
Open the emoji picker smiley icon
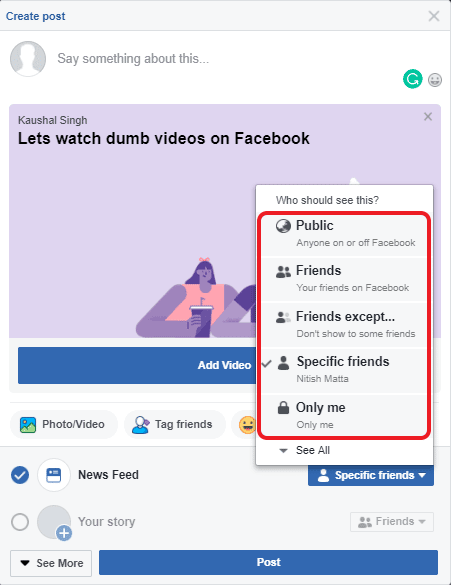435,80
